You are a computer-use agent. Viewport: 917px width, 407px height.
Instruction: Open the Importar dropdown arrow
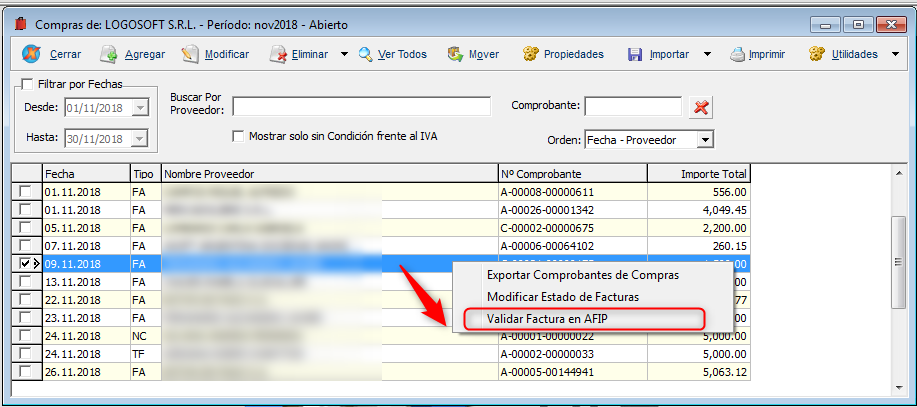[x=706, y=54]
